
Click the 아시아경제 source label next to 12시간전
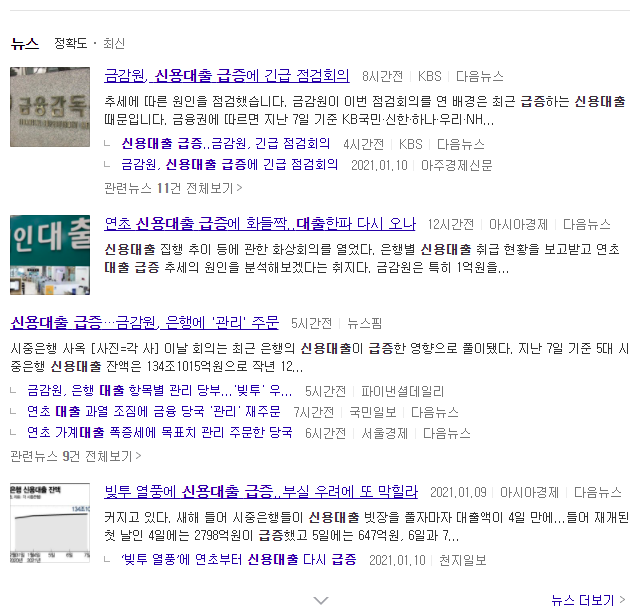(x=518, y=224)
